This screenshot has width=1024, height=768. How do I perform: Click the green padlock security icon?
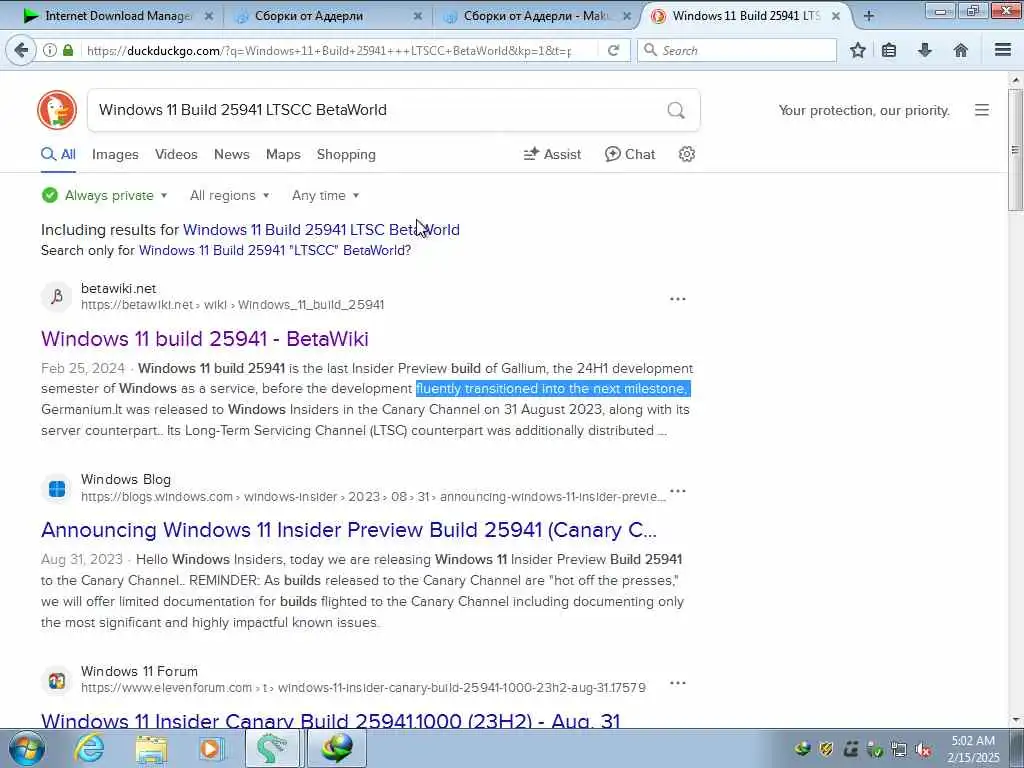67,50
